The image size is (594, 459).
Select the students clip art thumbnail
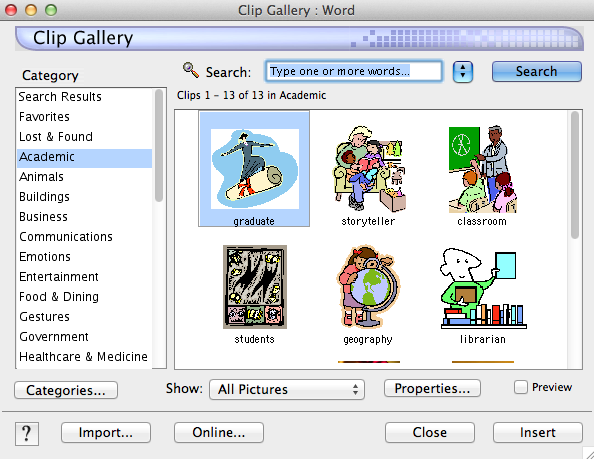pos(255,287)
